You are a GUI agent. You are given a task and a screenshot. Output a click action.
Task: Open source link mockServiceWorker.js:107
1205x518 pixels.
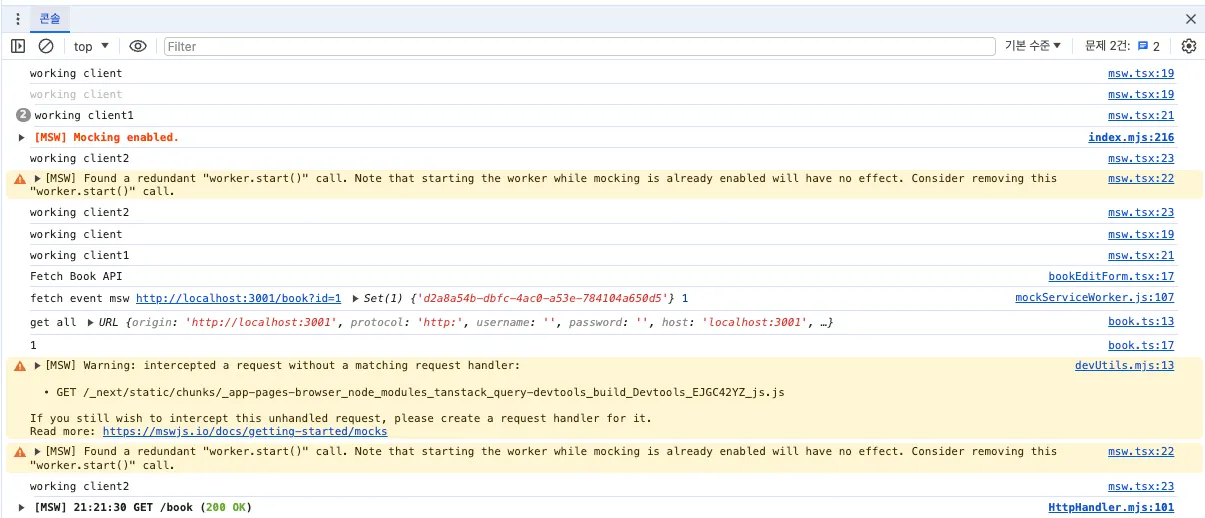click(1095, 298)
